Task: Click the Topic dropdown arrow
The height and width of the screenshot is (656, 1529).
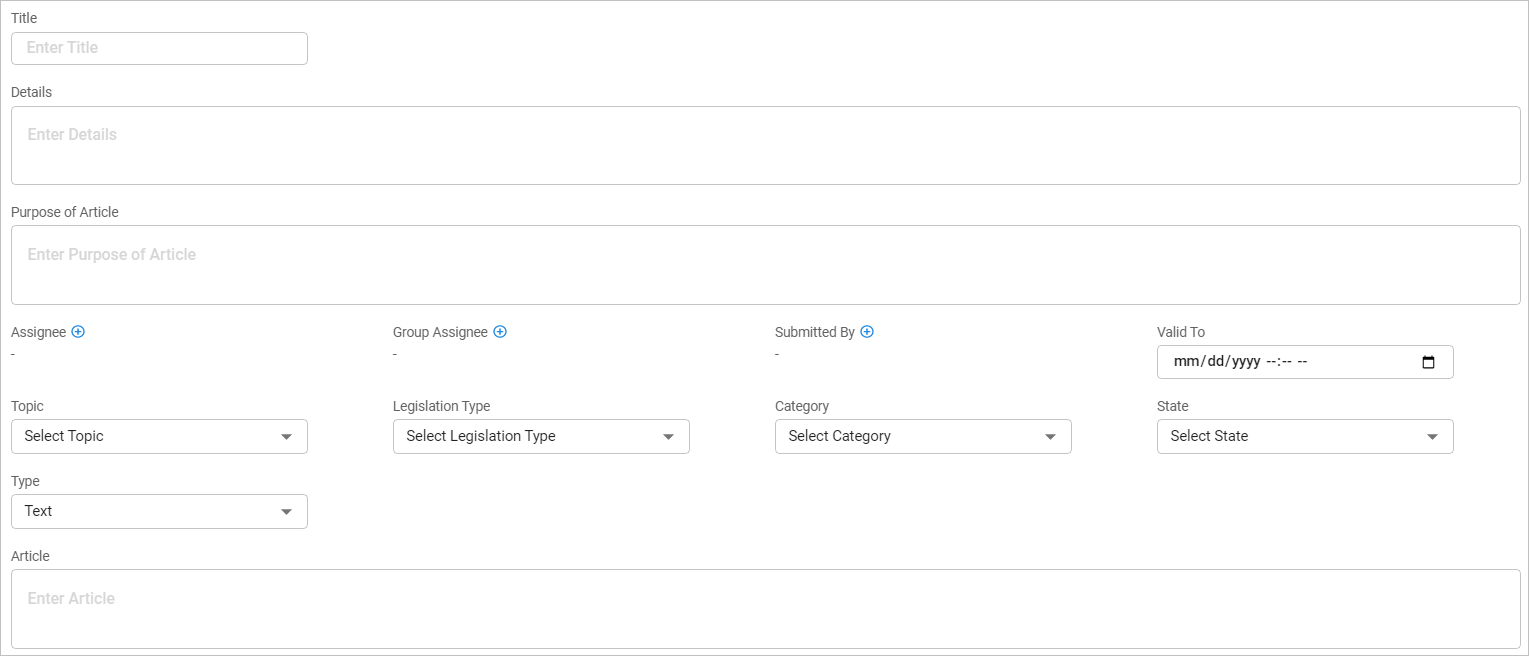Action: coord(287,437)
